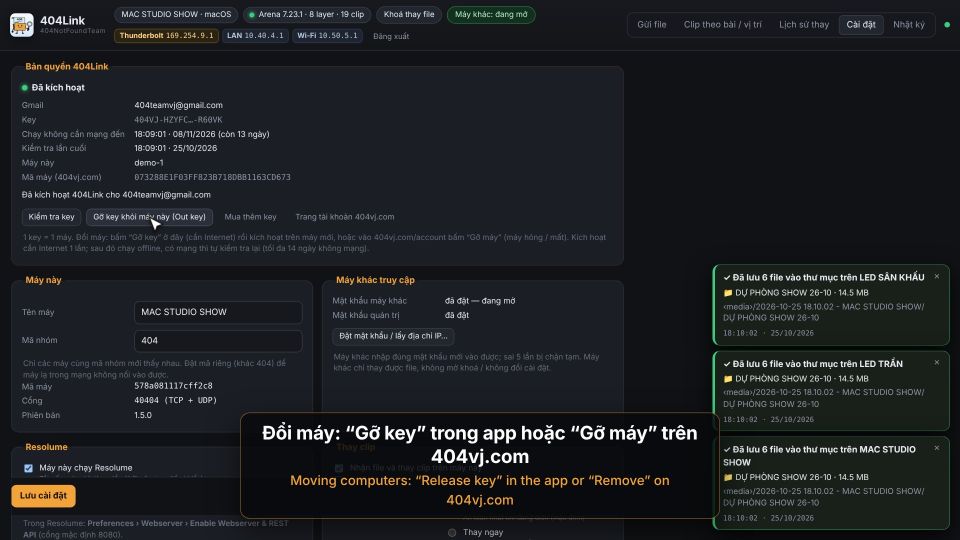
Task: Click Đặt mật khẩu / lấy địa chỉ IP button
Action: [x=393, y=336]
